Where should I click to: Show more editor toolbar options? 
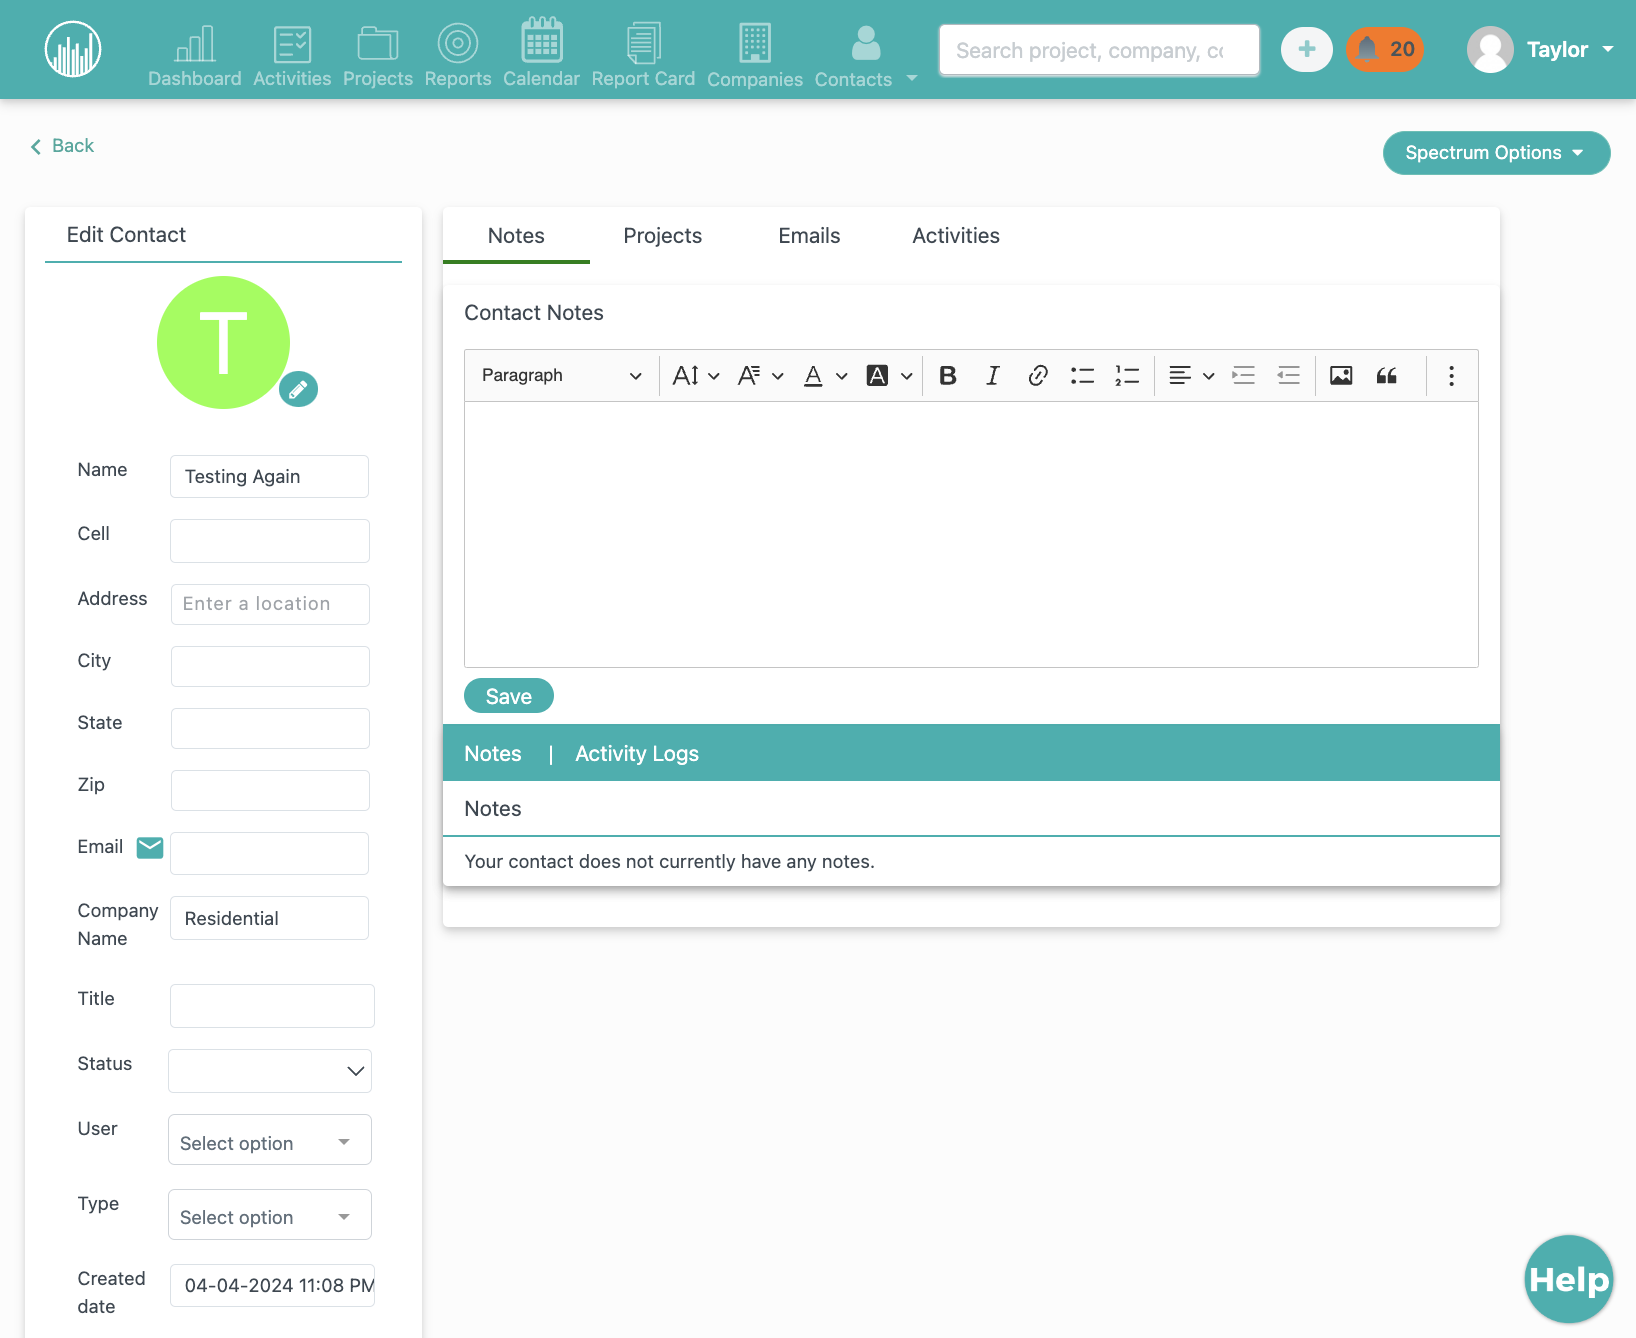1451,375
